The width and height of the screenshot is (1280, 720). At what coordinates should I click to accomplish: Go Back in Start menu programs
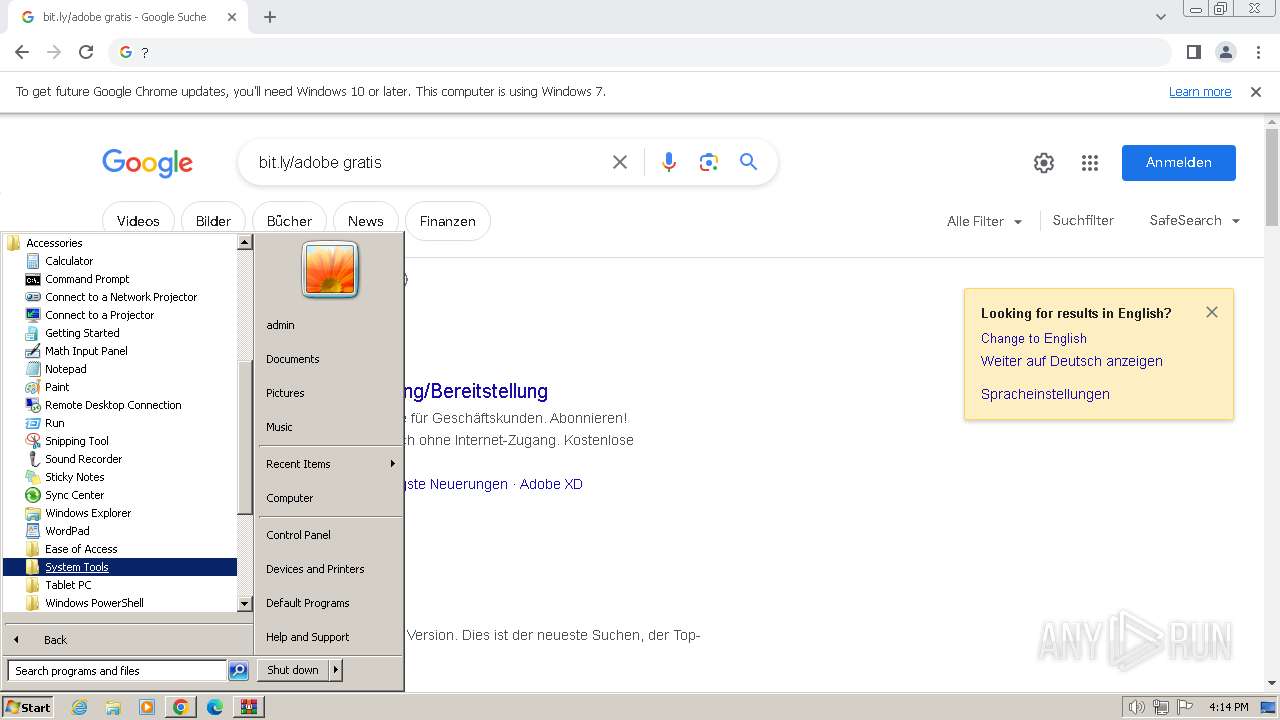pyautogui.click(x=55, y=640)
